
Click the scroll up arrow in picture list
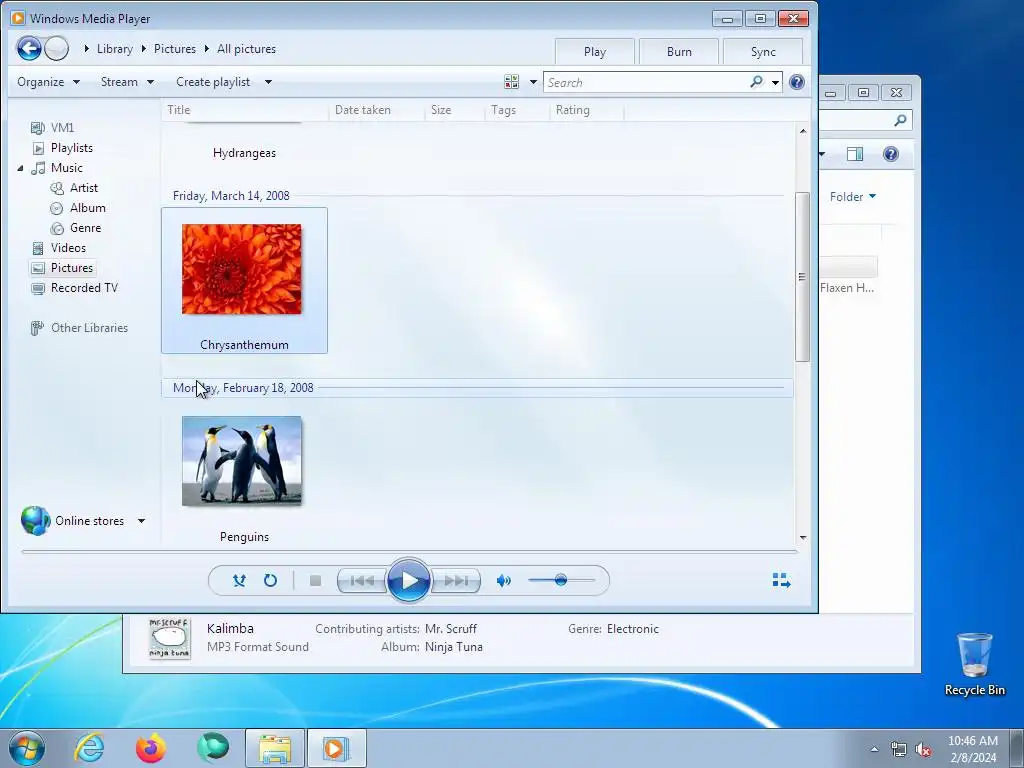pyautogui.click(x=803, y=131)
